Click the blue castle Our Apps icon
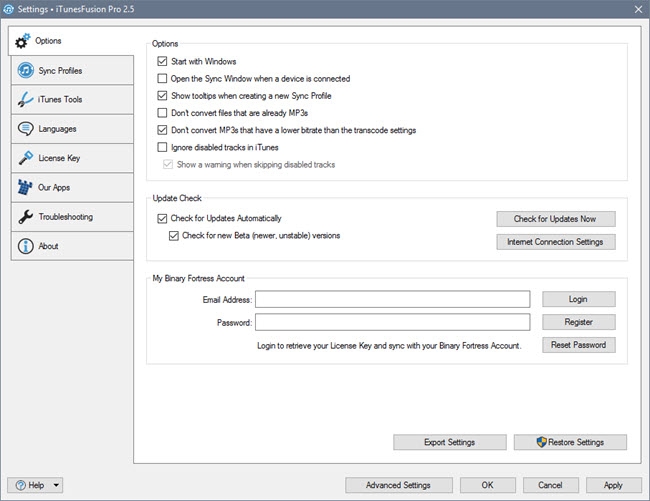The image size is (650, 501). click(x=25, y=187)
